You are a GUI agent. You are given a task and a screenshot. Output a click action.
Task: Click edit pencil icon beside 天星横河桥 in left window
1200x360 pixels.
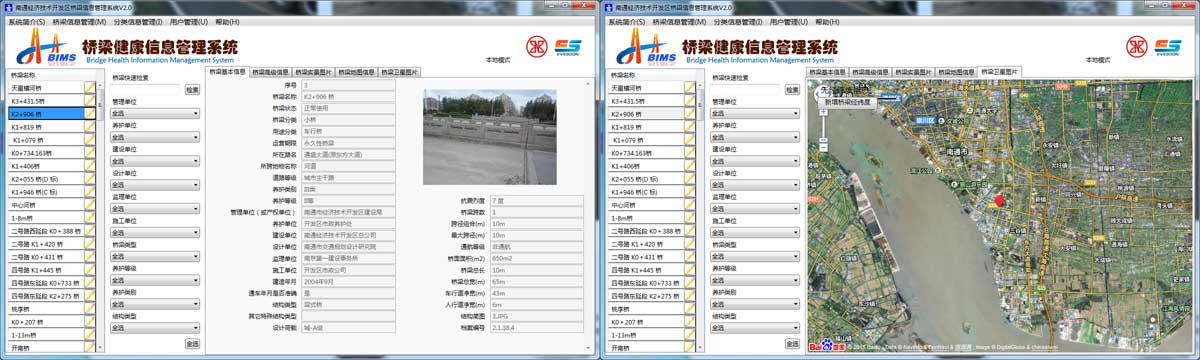pos(90,88)
